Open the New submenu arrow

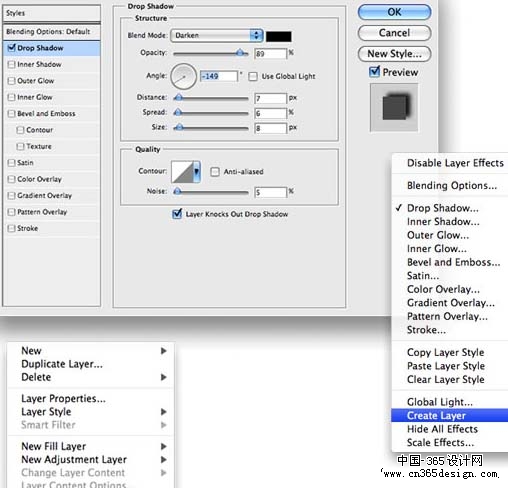click(x=163, y=351)
